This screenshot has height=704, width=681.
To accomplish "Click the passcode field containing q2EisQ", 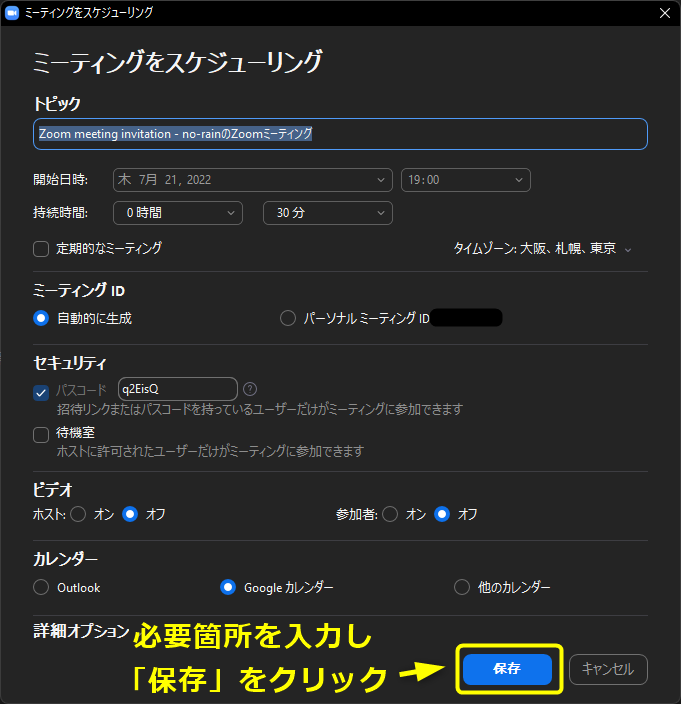I will pos(178,389).
